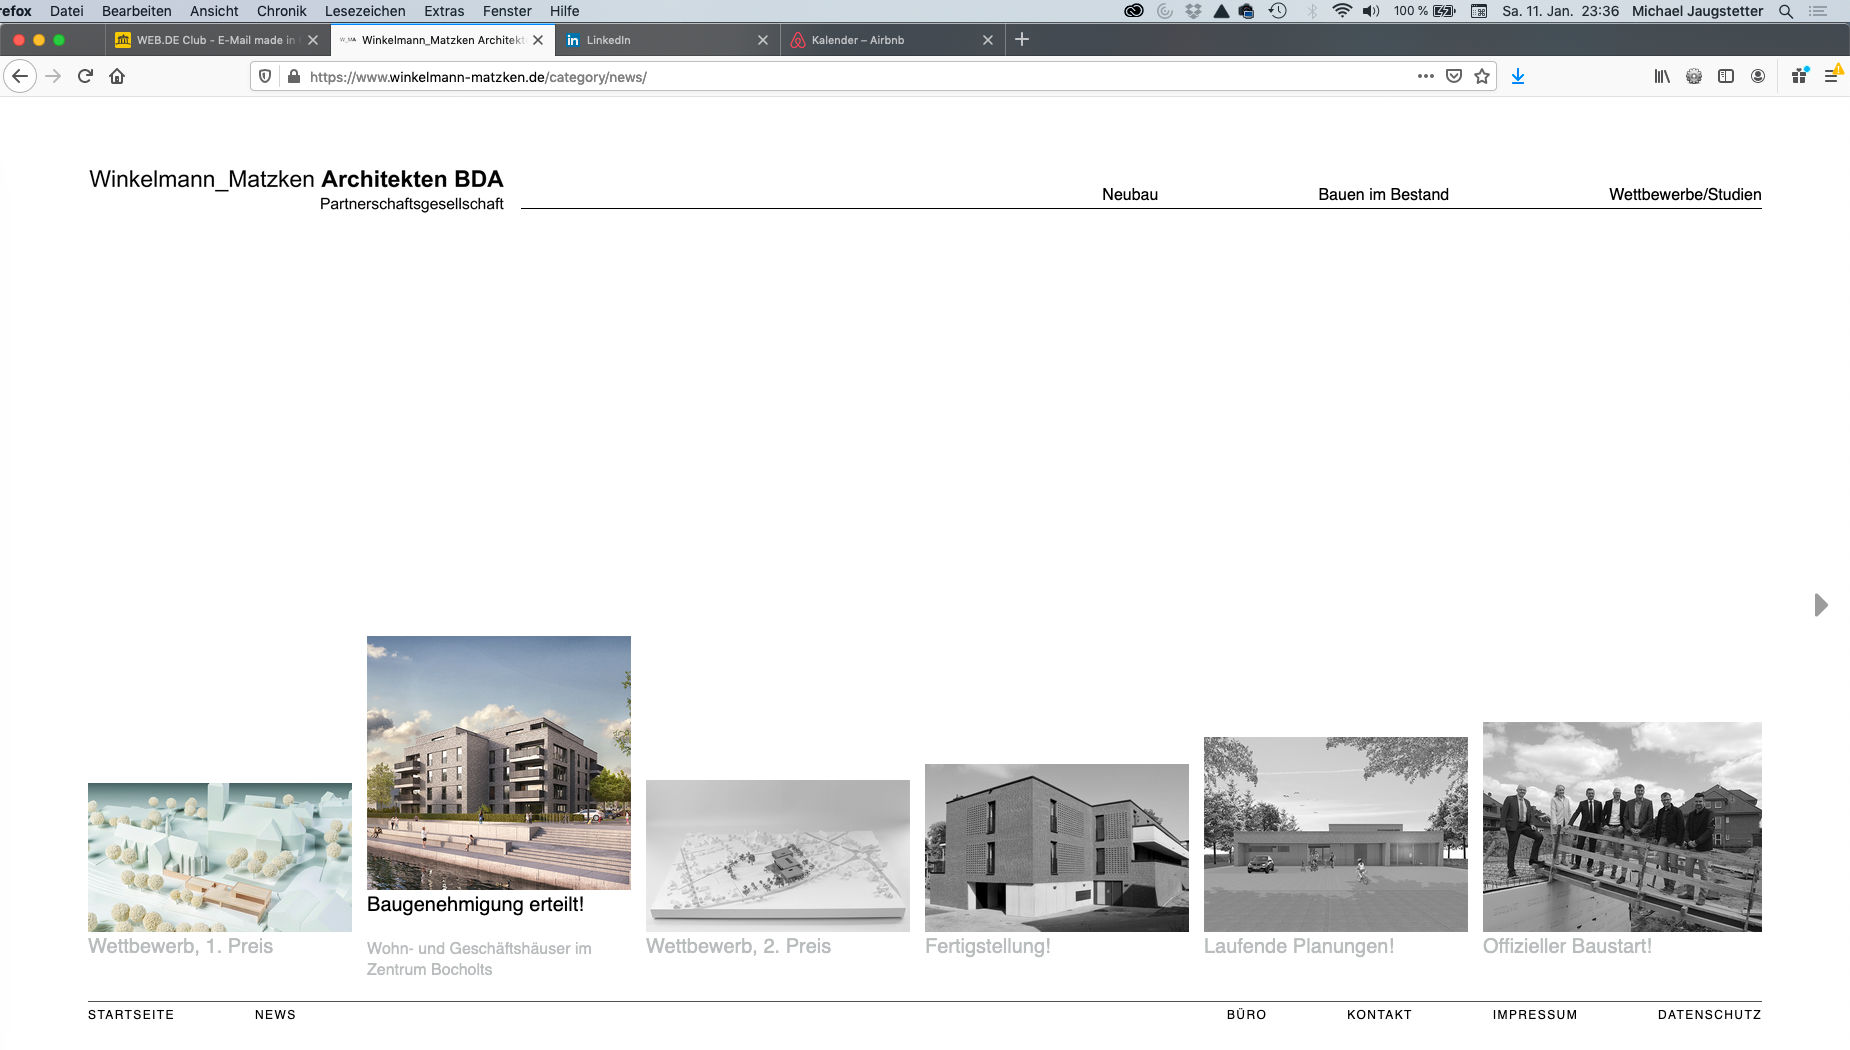
Task: Open Fertigstellung brick house photo
Action: click(x=1057, y=848)
